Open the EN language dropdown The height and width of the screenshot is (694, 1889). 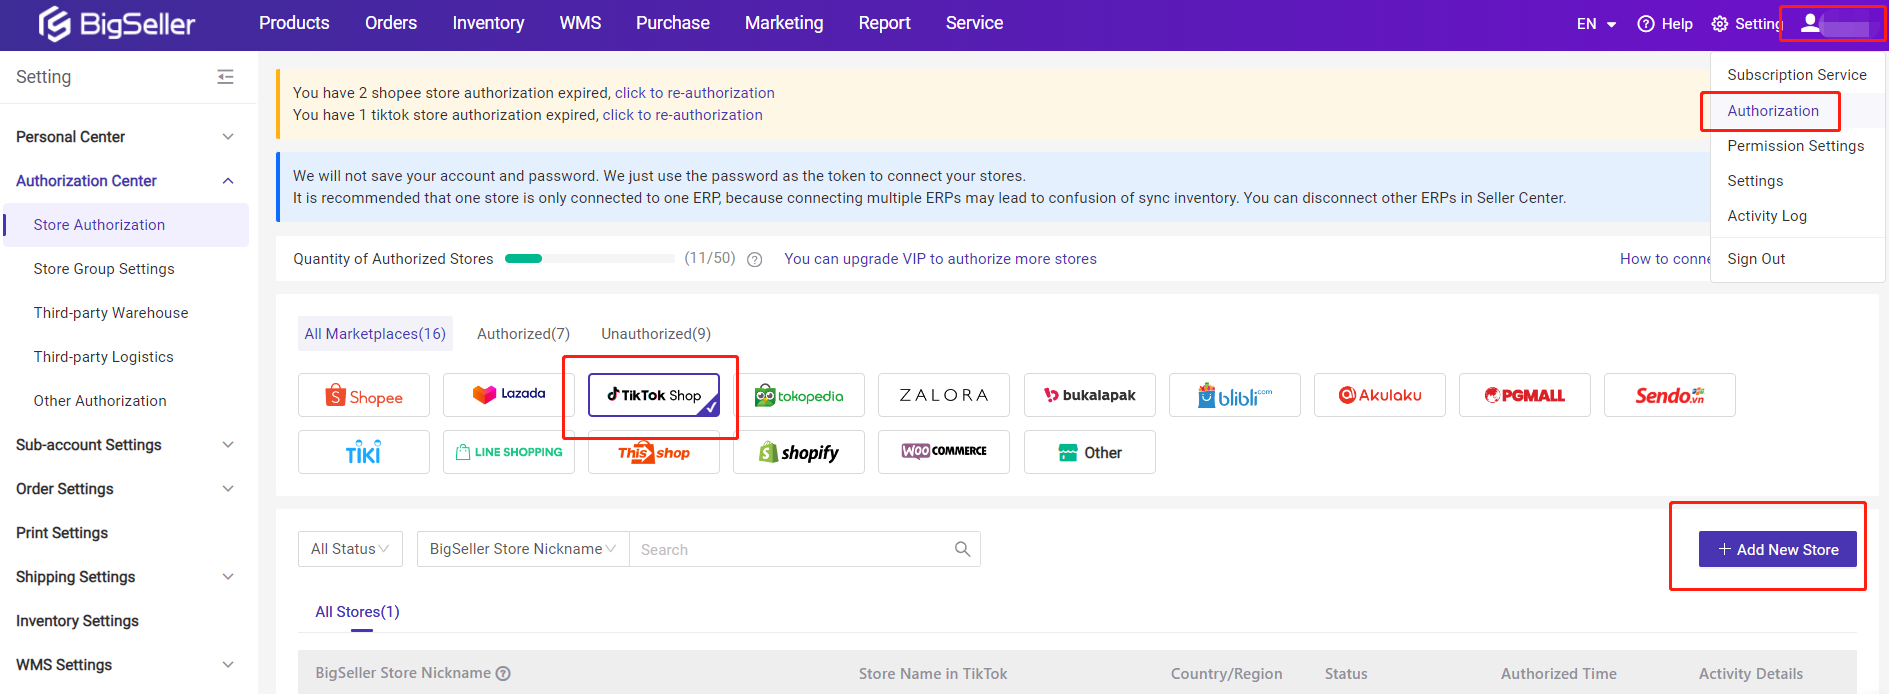(1596, 24)
